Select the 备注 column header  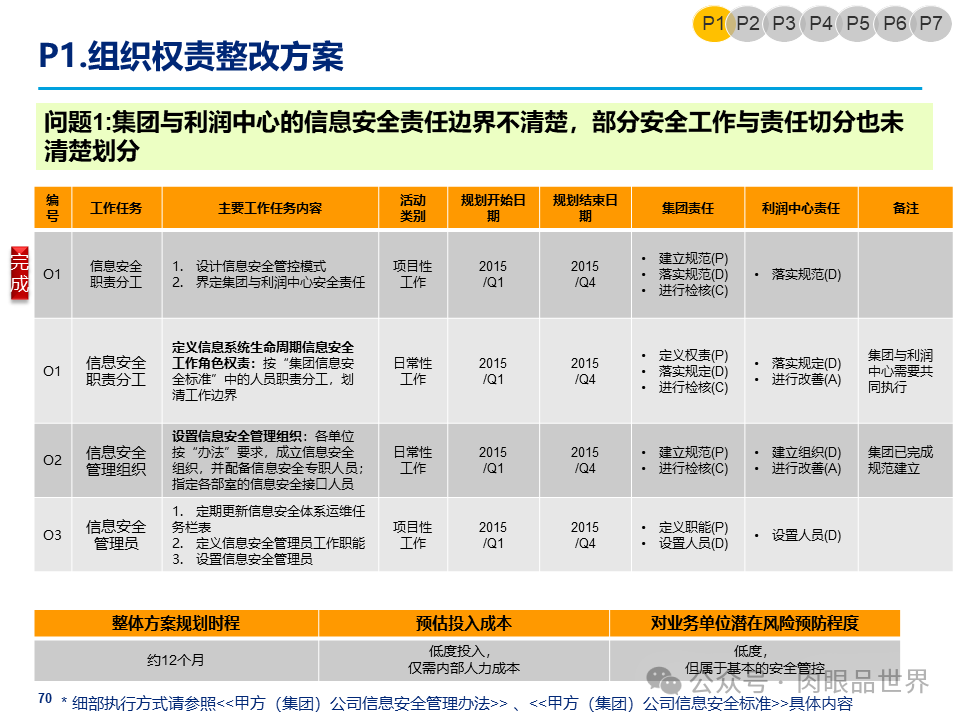906,208
